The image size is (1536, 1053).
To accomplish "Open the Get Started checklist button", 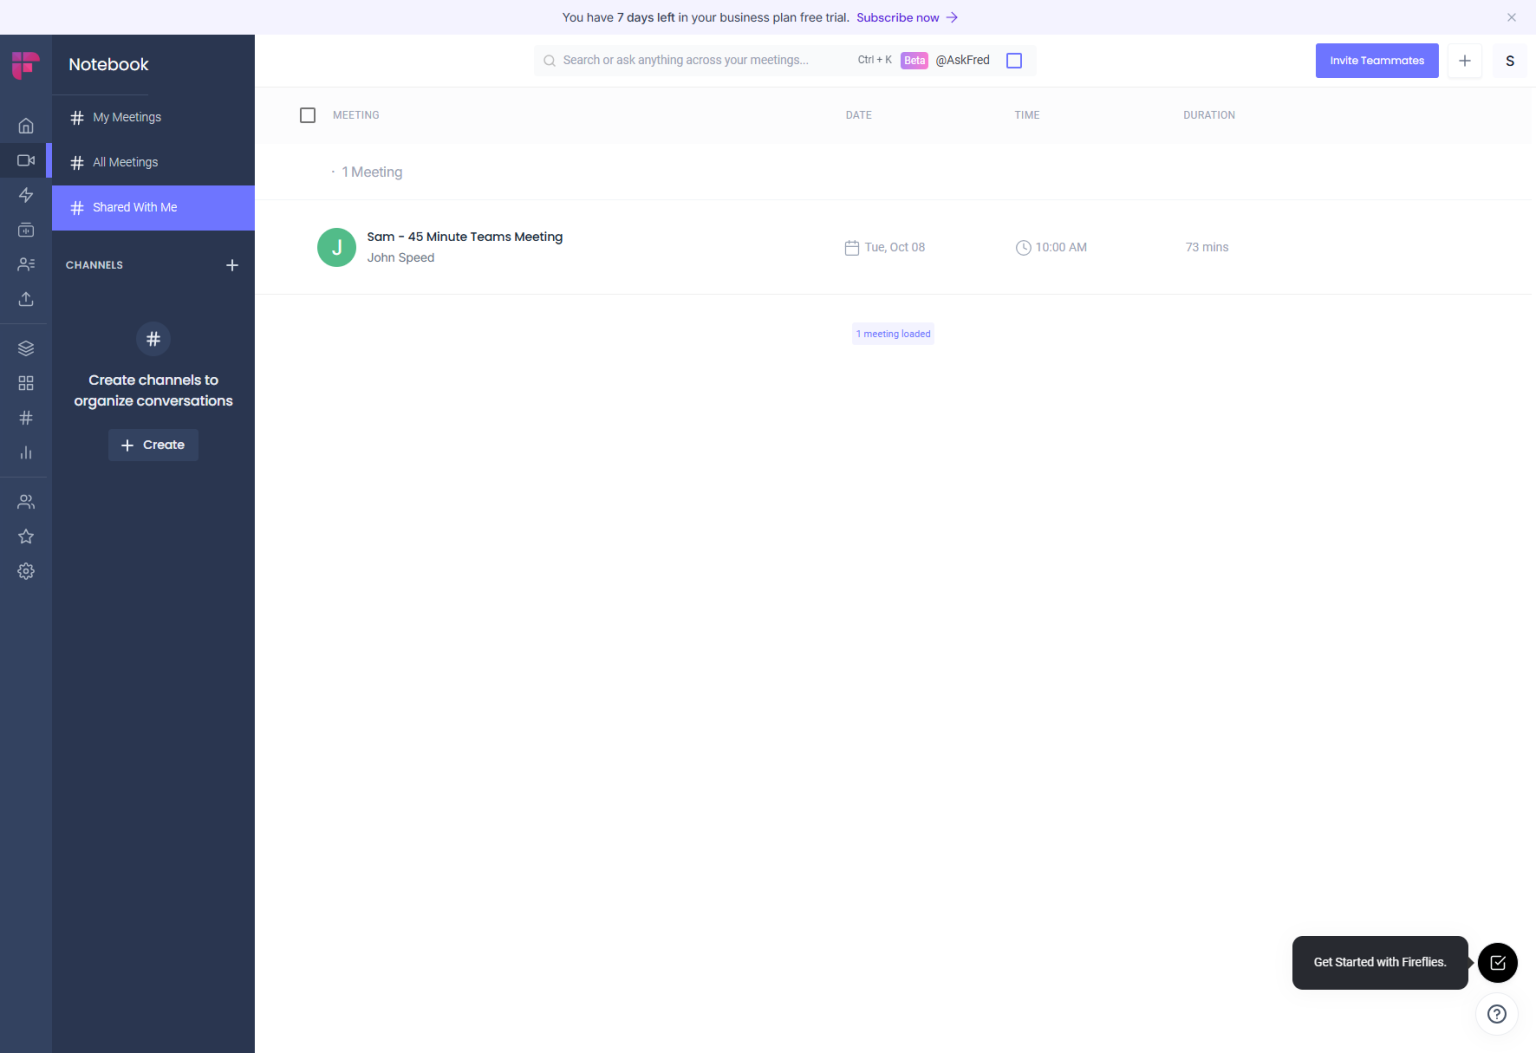I will (x=1497, y=963).
